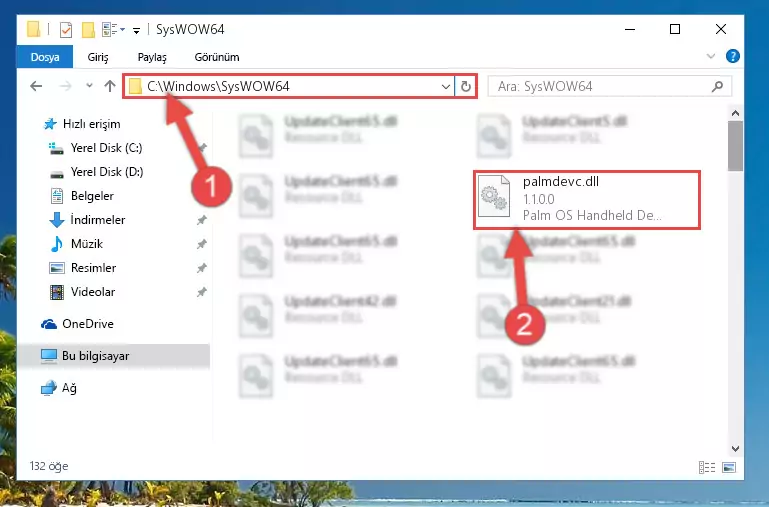Viewport: 769px width, 507px height.
Task: Click the search magnifier icon
Action: pyautogui.click(x=718, y=87)
